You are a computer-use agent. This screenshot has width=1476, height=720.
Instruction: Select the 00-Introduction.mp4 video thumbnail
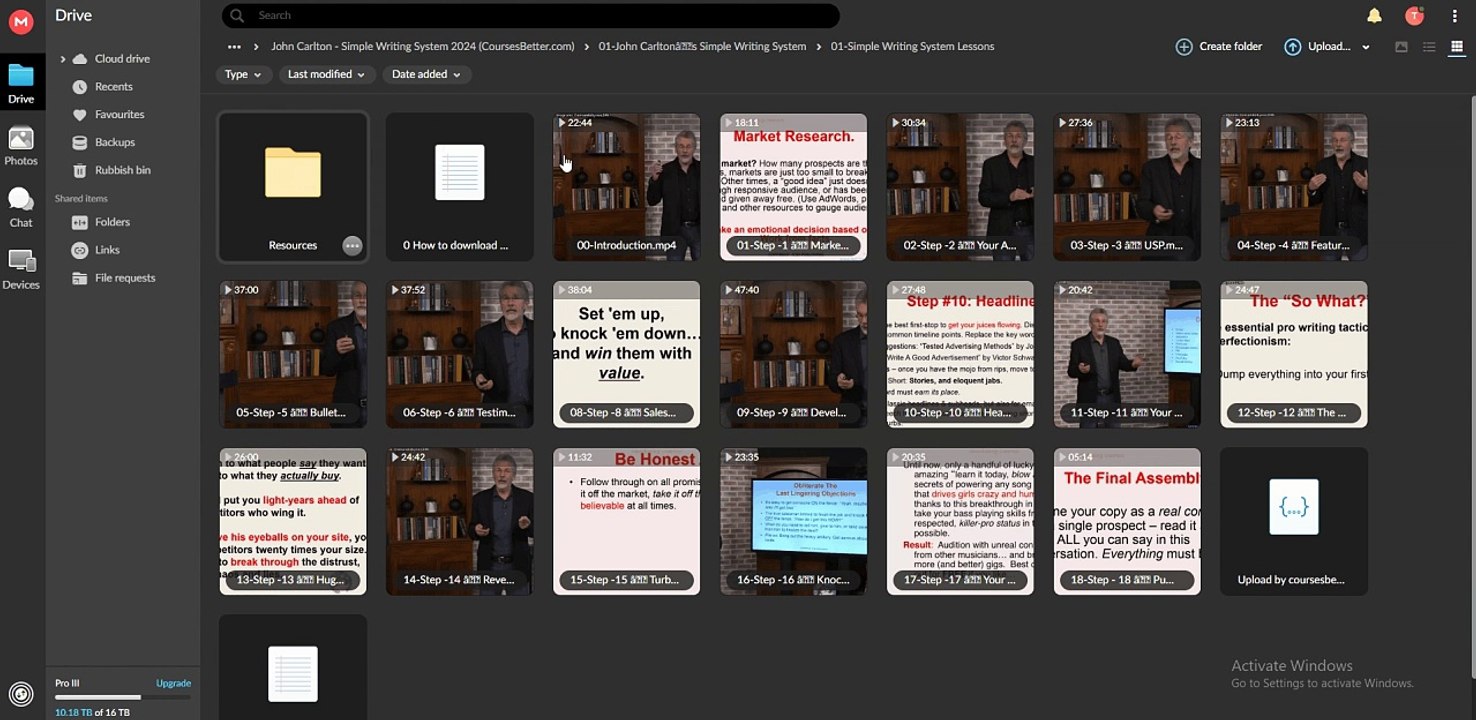pyautogui.click(x=627, y=187)
